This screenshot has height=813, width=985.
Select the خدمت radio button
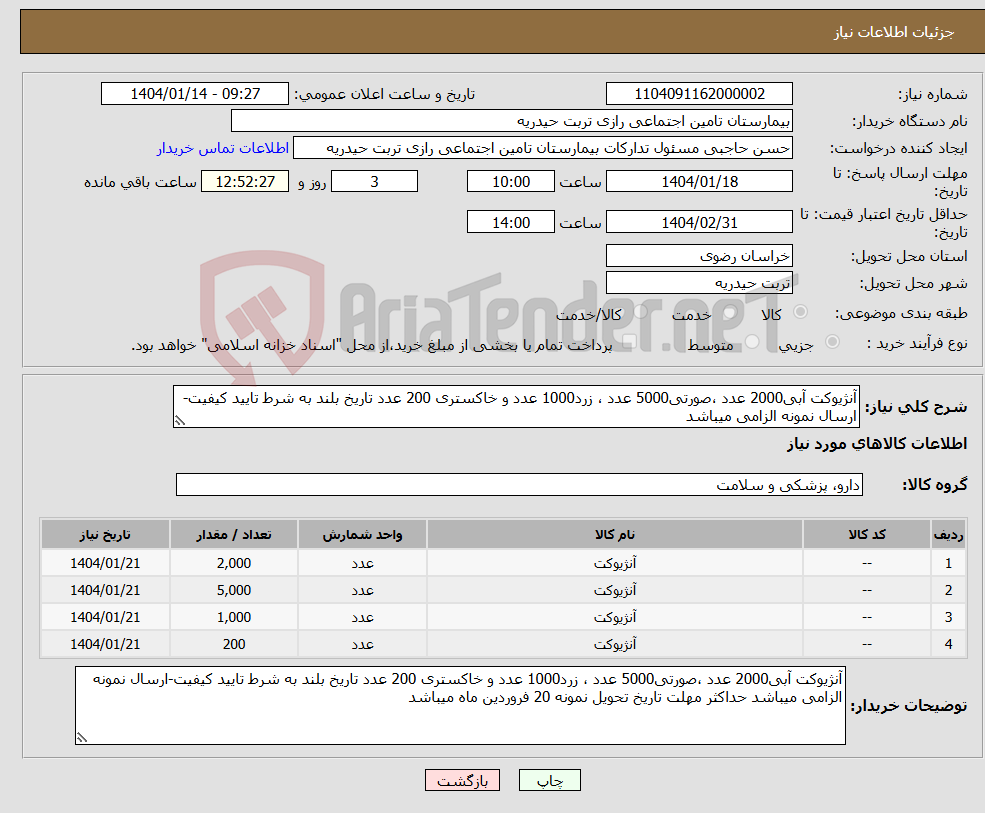[730, 312]
